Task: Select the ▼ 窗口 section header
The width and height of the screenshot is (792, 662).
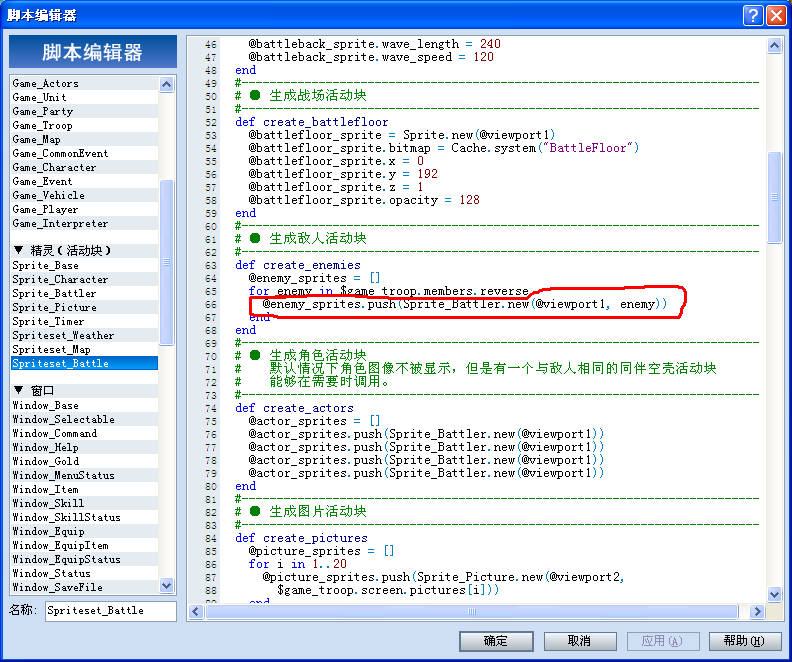Action: pos(84,390)
